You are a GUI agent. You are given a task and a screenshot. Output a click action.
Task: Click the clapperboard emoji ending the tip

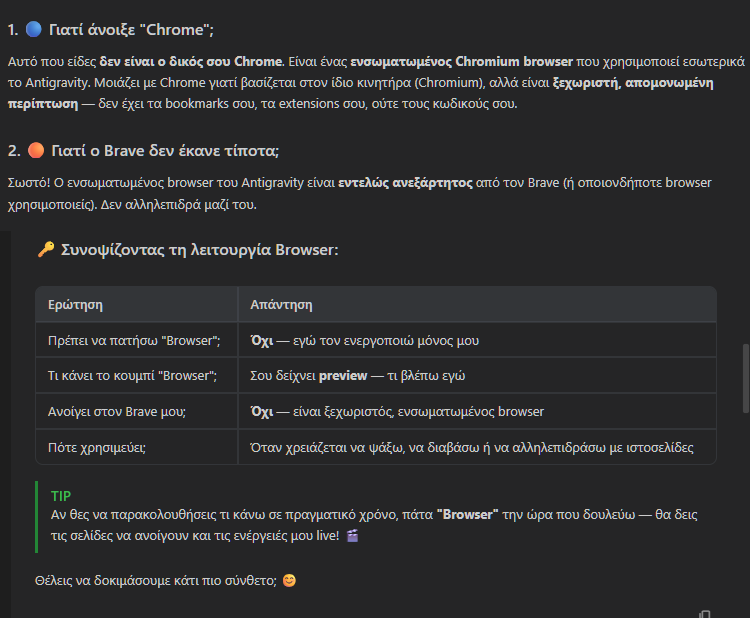pyautogui.click(x=352, y=536)
